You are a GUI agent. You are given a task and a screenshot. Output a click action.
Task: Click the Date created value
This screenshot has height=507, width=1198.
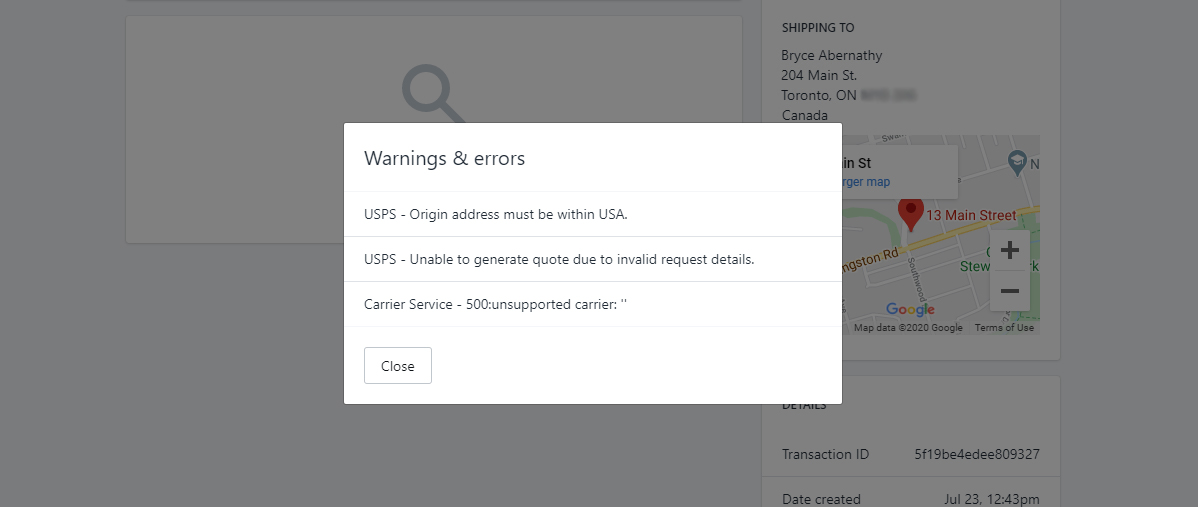pyautogui.click(x=992, y=499)
